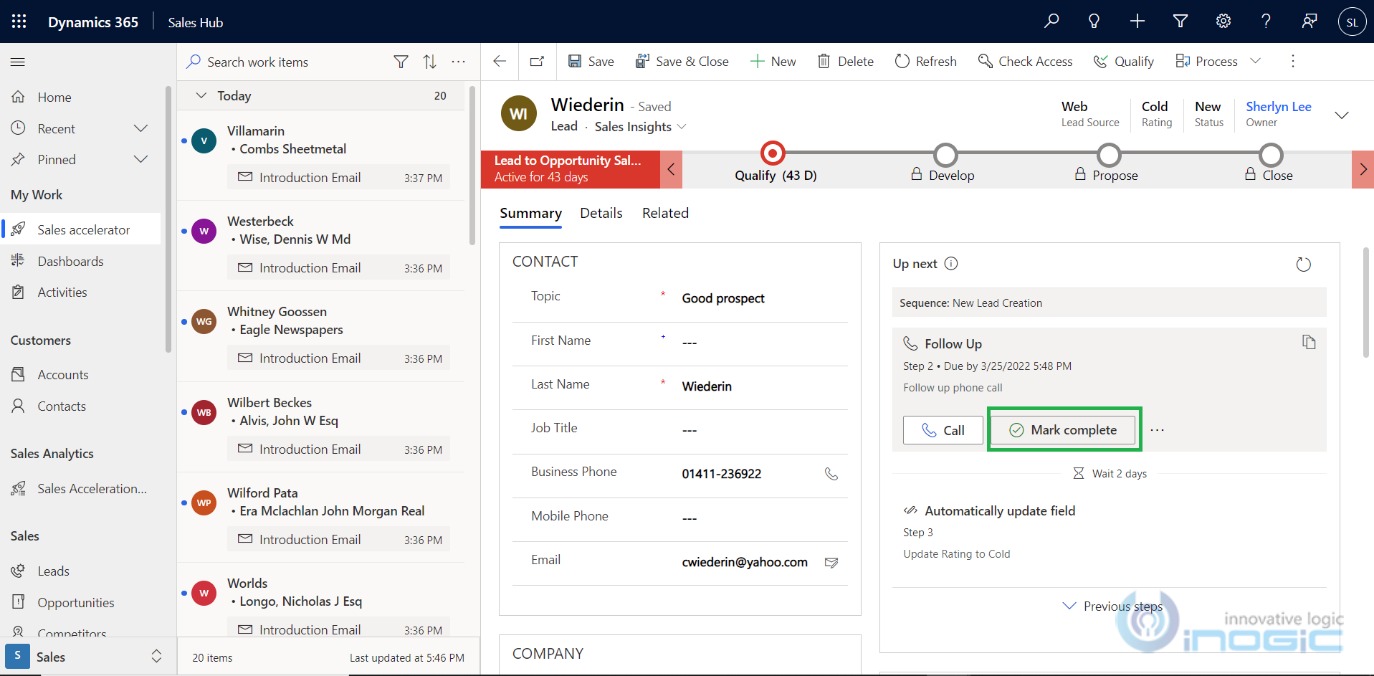
Task: Click the Qualify command
Action: [x=1123, y=61]
